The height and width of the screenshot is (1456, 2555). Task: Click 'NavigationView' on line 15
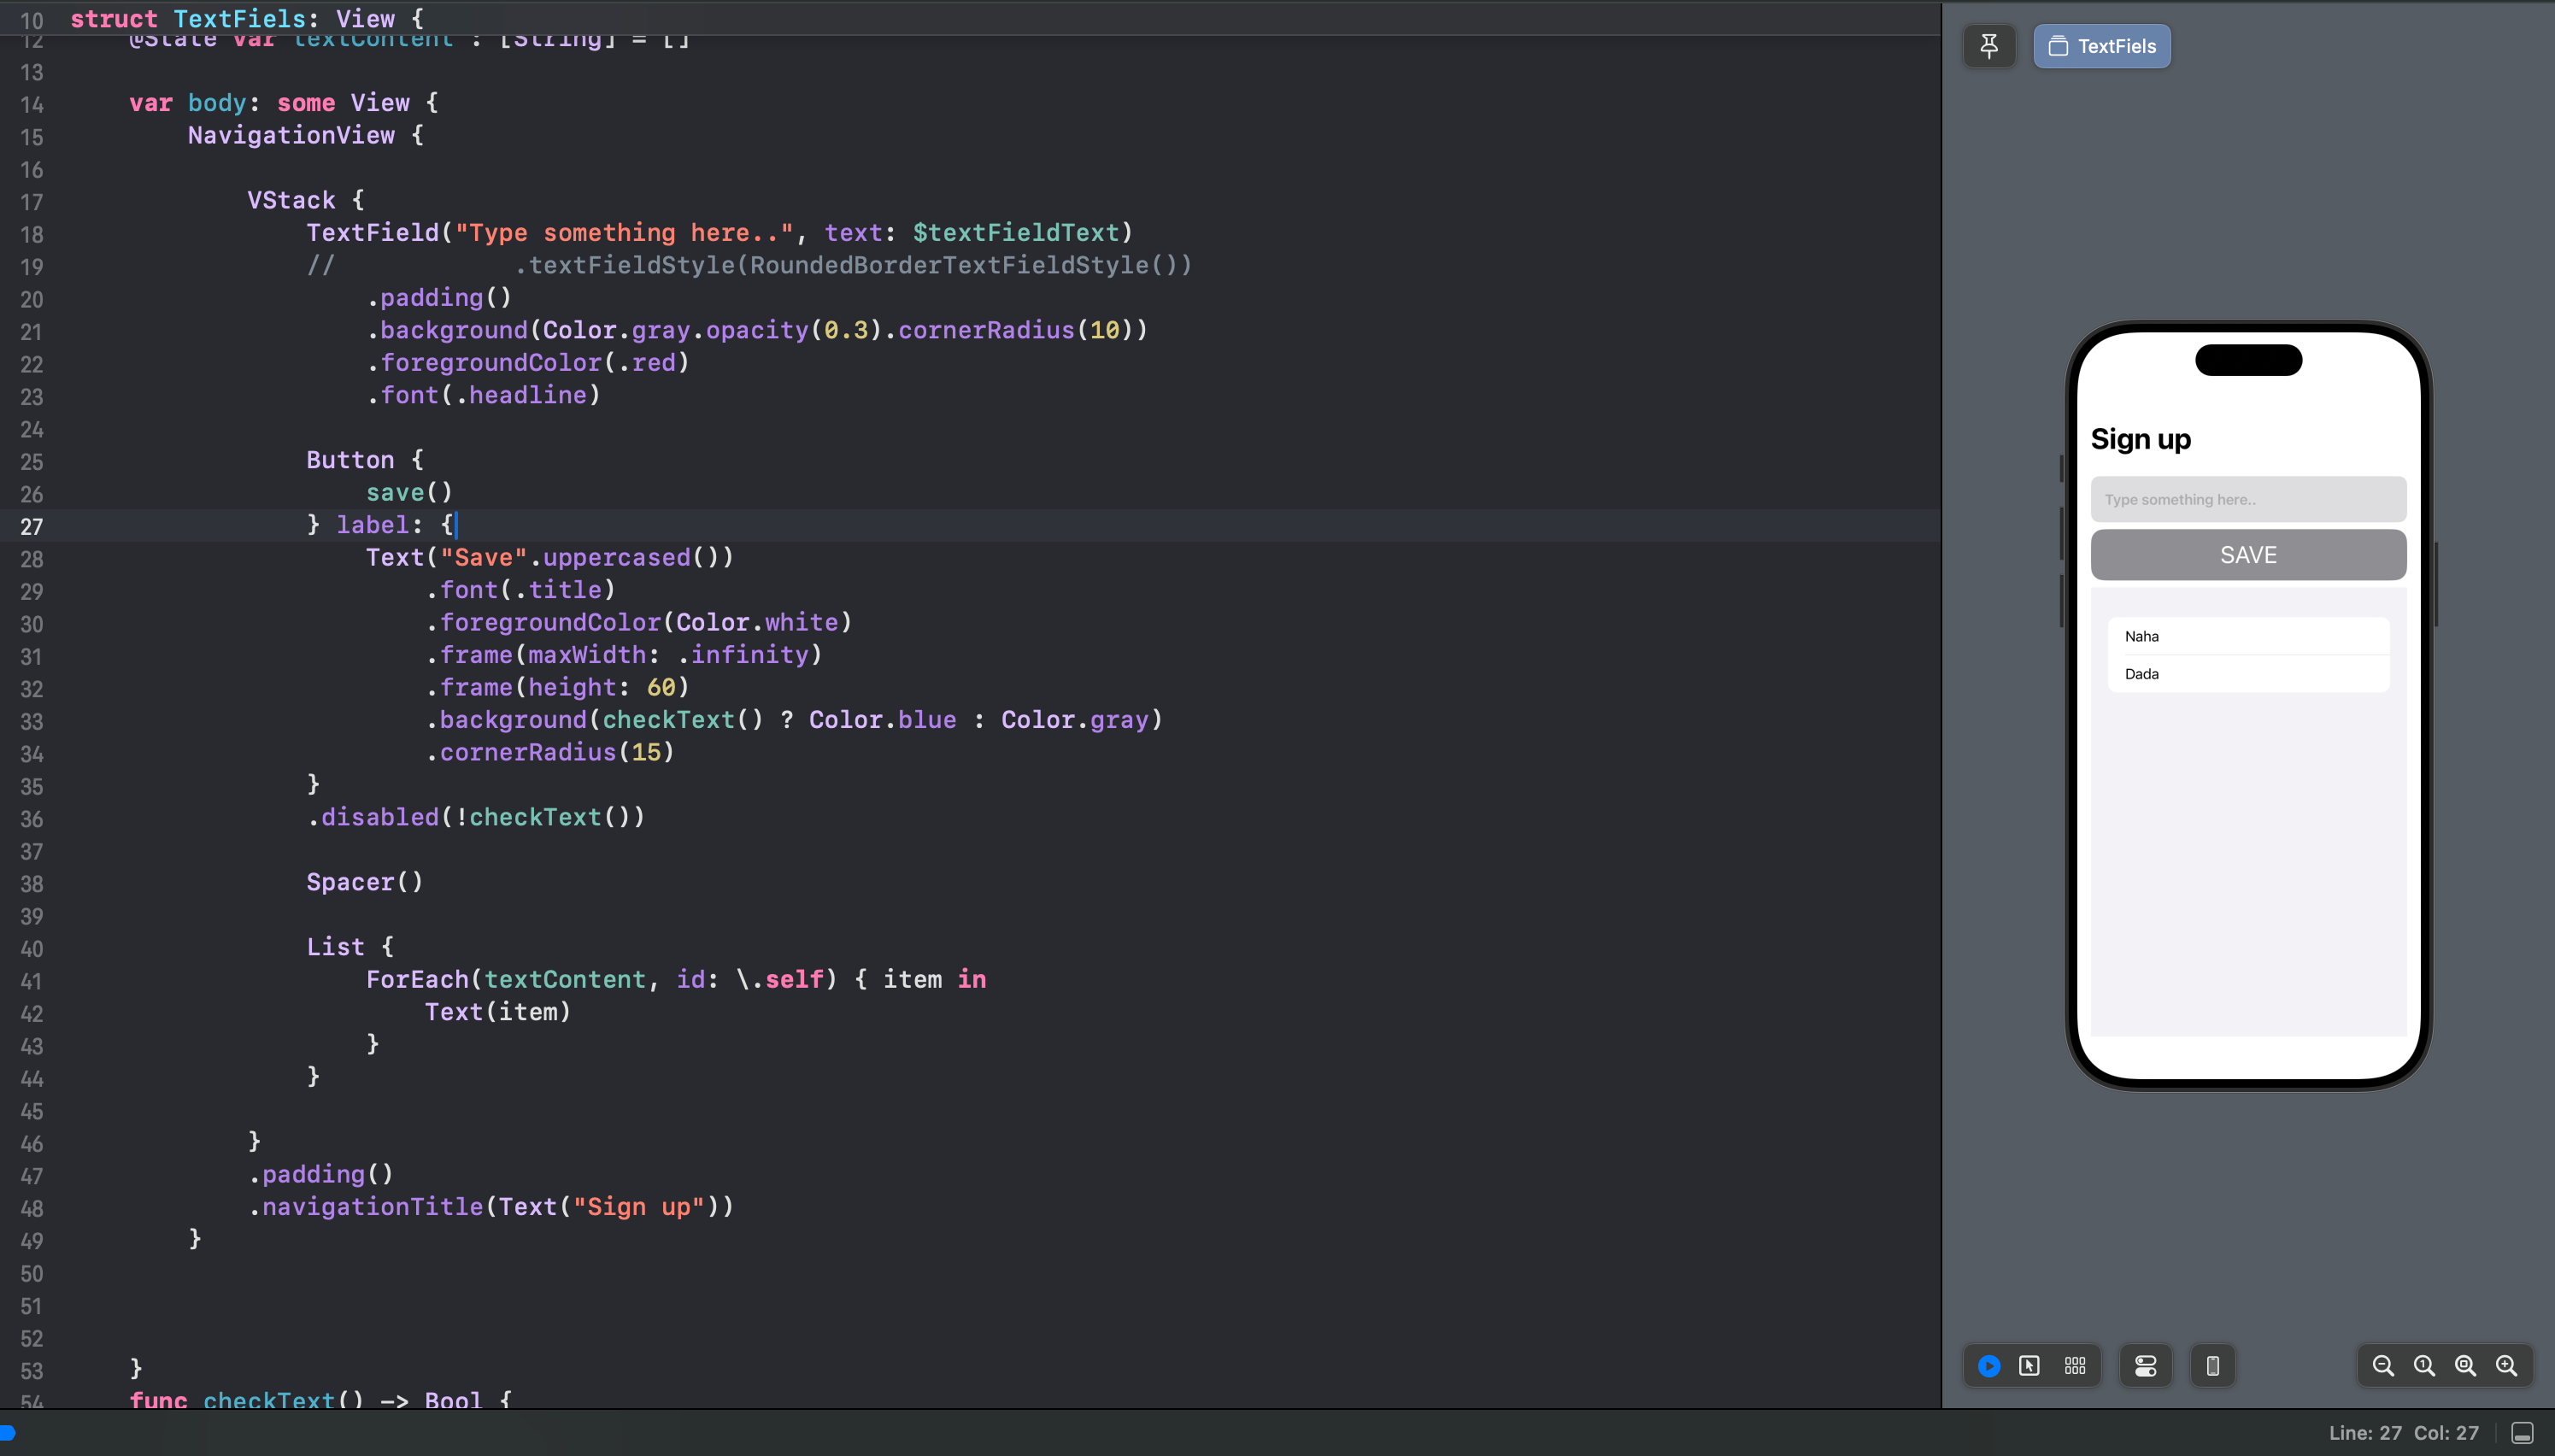coord(291,135)
